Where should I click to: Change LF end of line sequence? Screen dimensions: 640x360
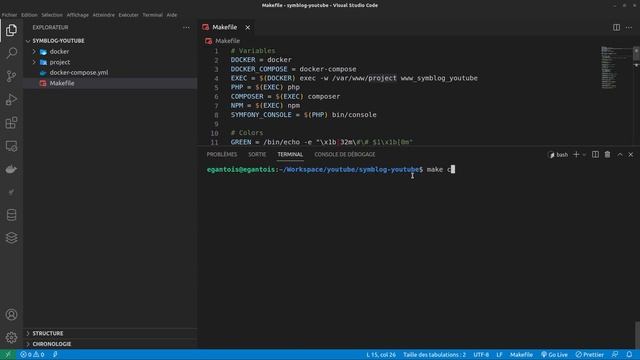point(499,355)
